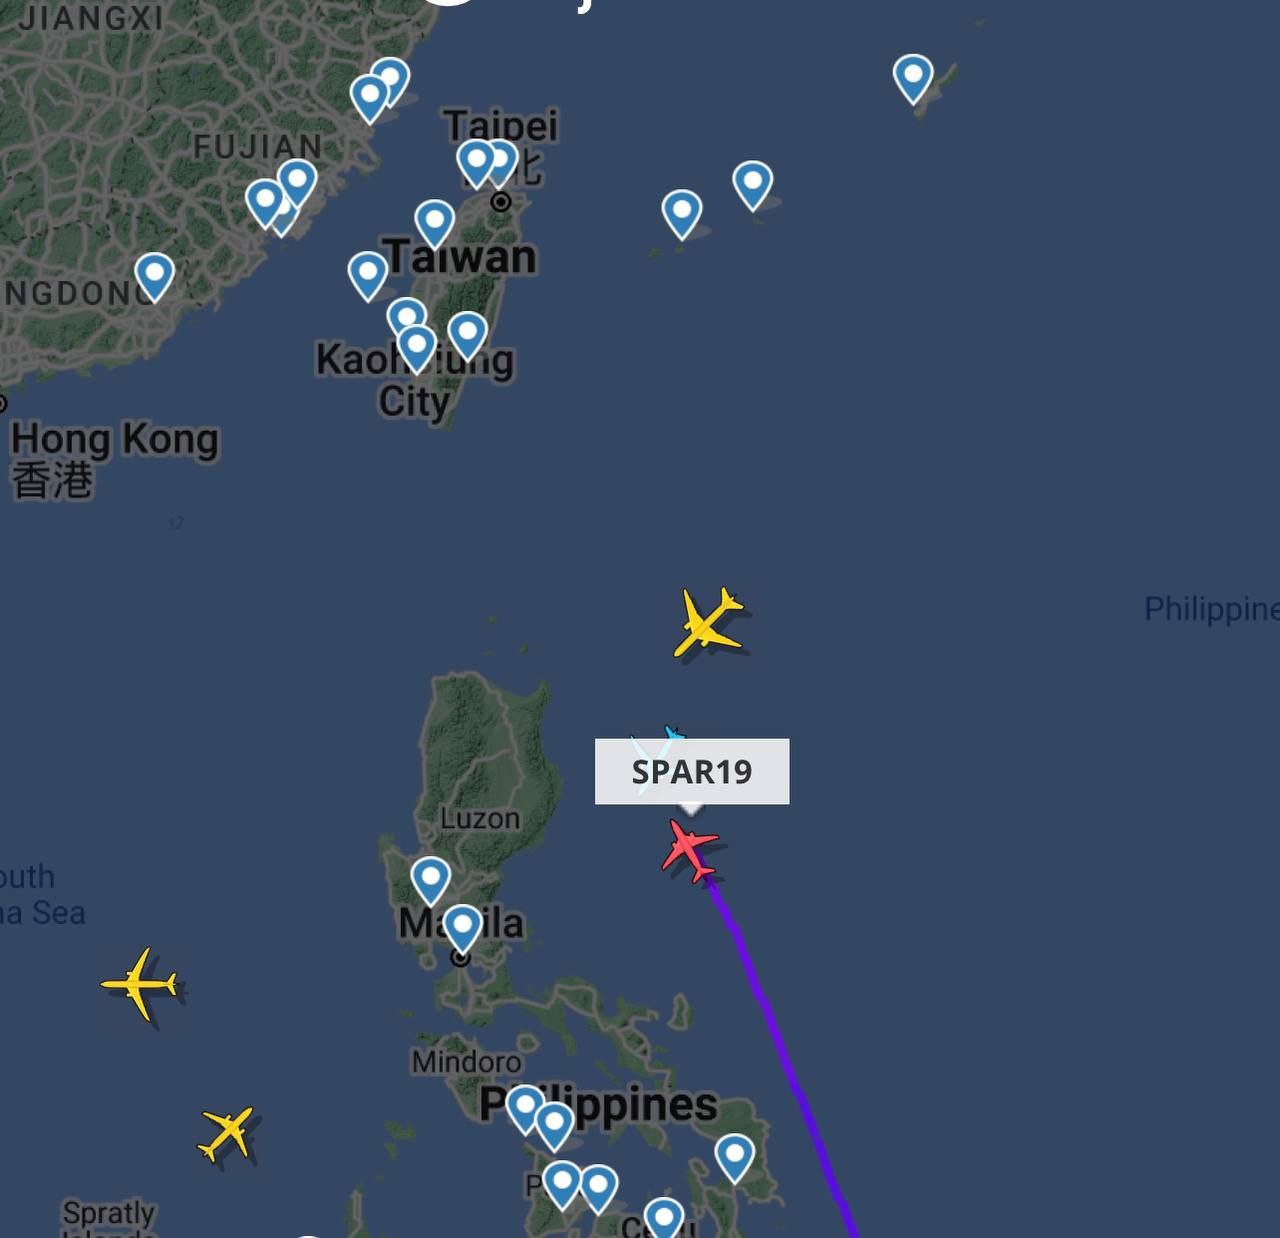Viewport: 1280px width, 1238px height.
Task: Select the red SPAR19 aircraft icon
Action: pos(689,849)
